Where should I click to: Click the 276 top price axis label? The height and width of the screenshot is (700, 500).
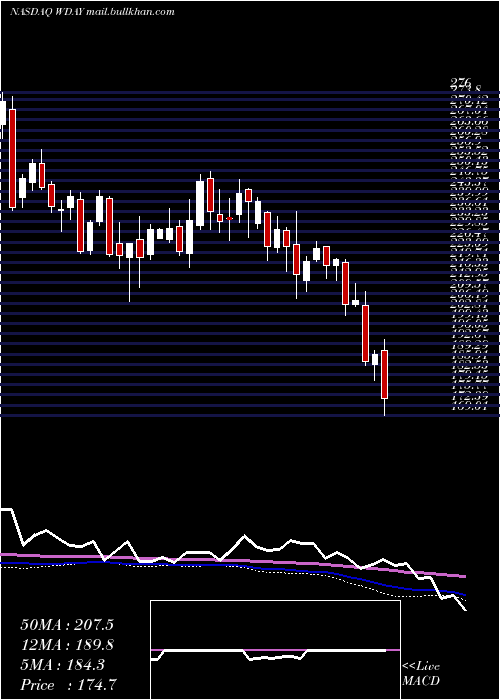(461, 82)
